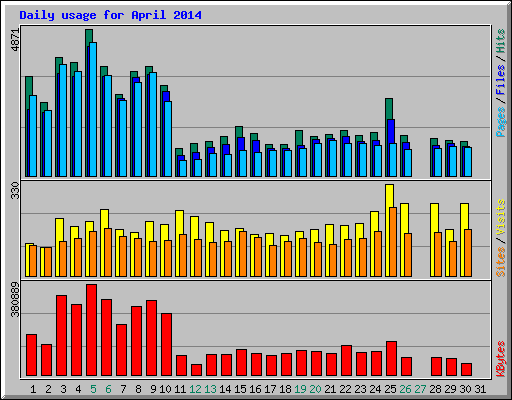
Task: Click day 15 on the x-axis
Action: pos(240,389)
